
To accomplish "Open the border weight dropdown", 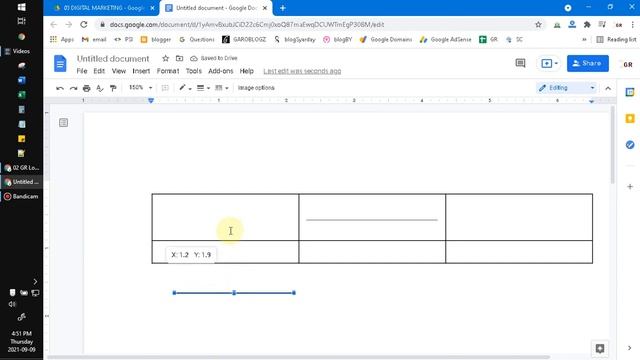I will (x=203, y=88).
